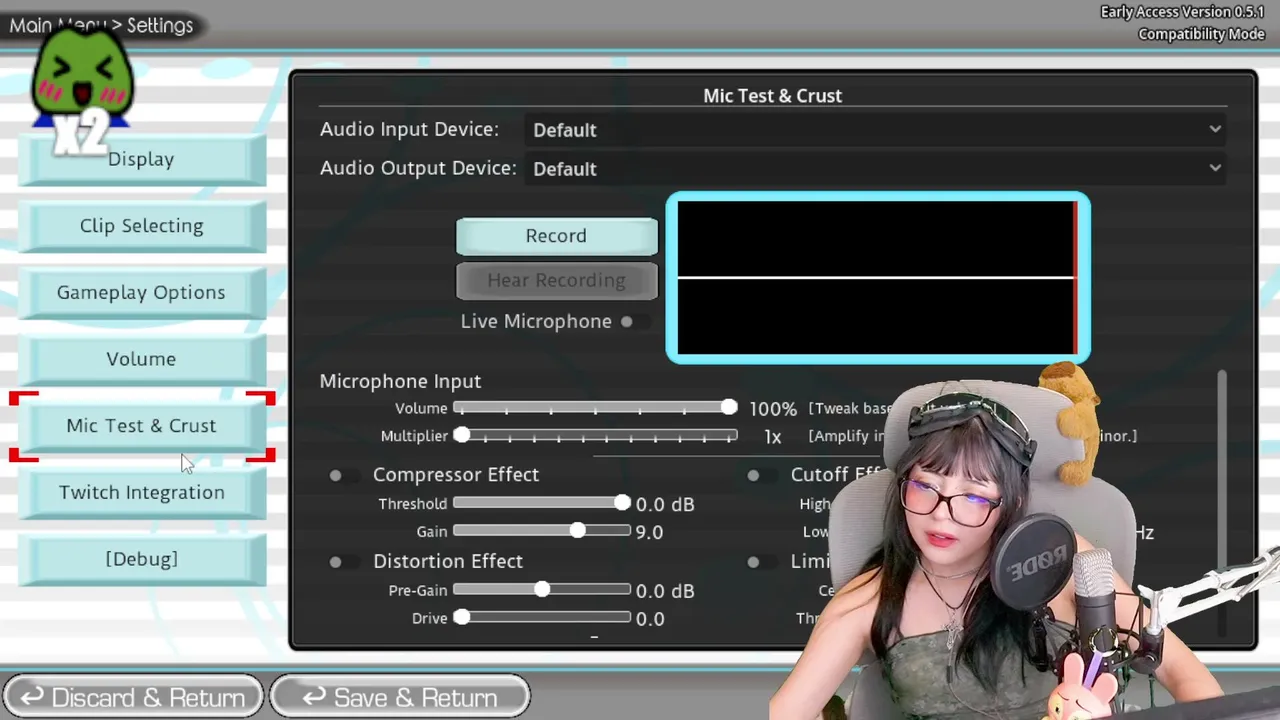Click the Hear Recording button

(x=556, y=281)
